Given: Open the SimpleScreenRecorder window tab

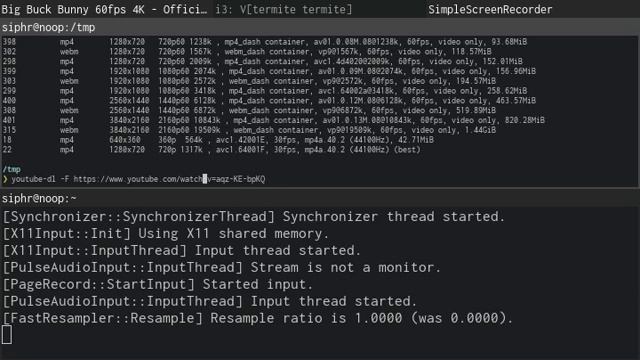Looking at the screenshot, I should (x=490, y=9).
